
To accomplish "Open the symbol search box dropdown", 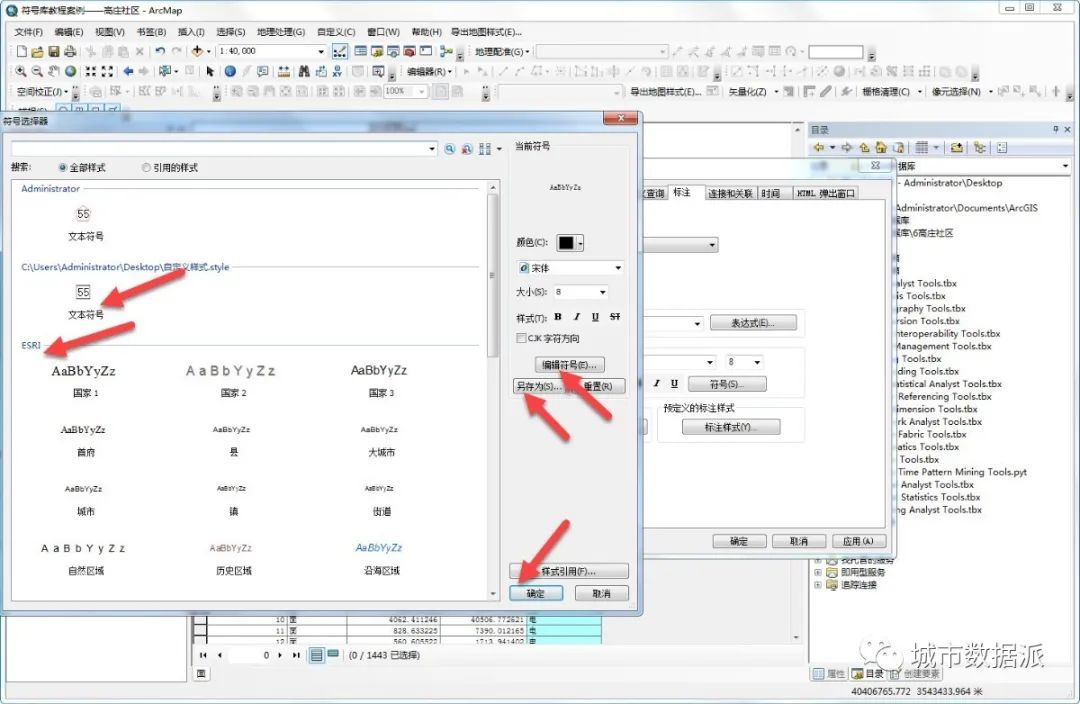I will click(x=432, y=149).
